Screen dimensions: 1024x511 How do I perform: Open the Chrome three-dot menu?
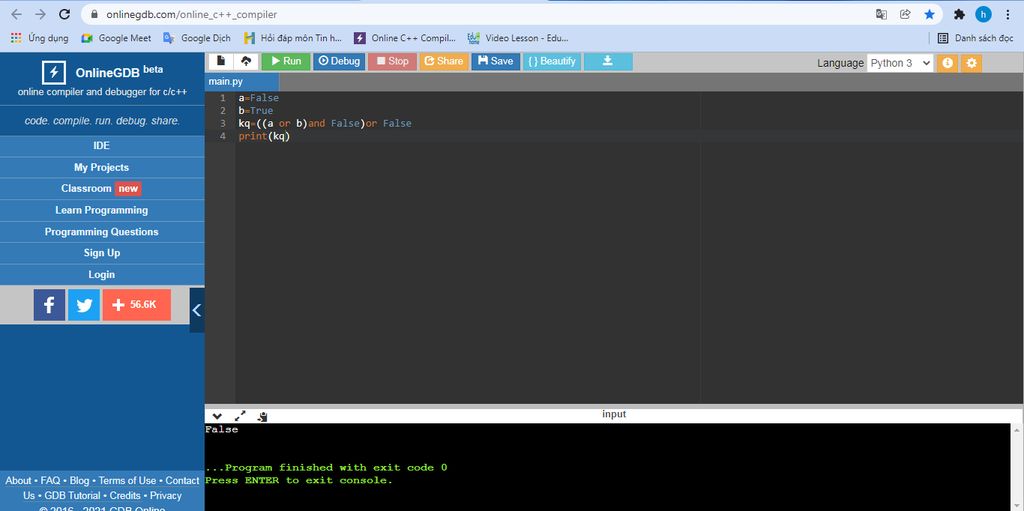(1008, 14)
